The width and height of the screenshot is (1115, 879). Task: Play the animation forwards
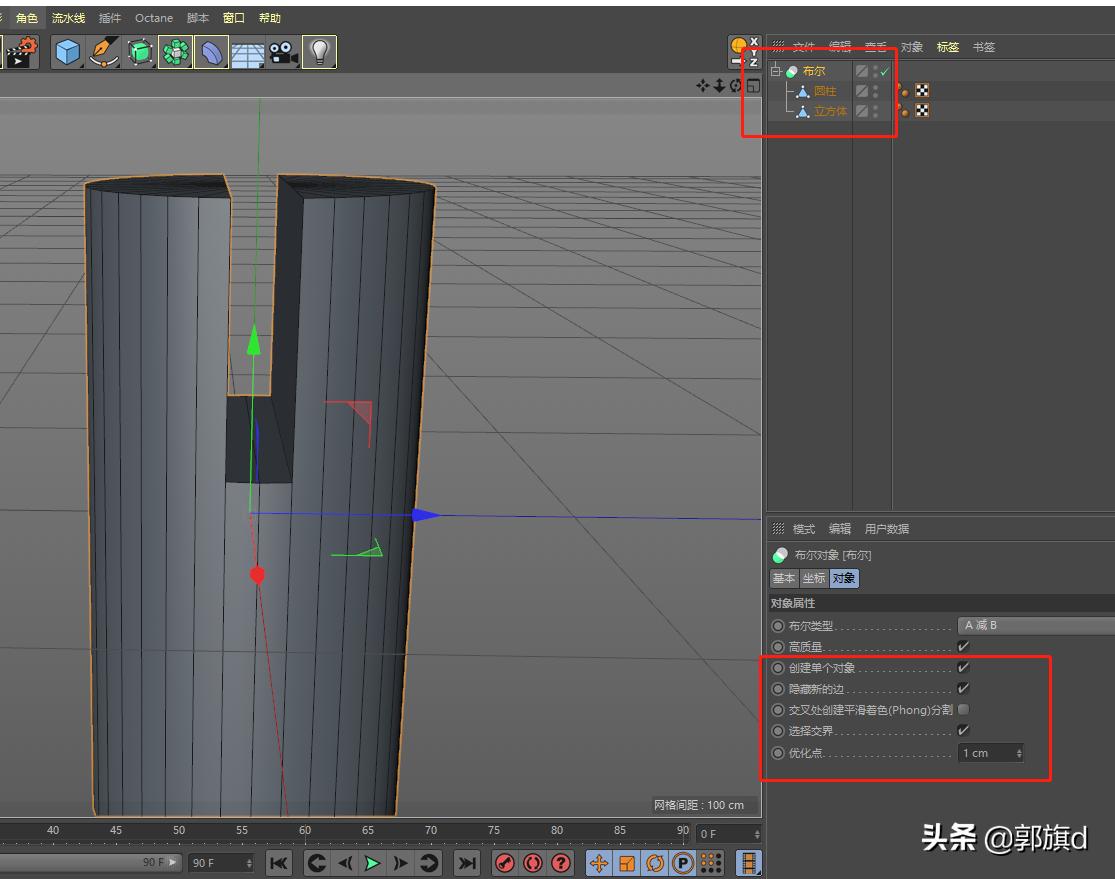point(372,863)
